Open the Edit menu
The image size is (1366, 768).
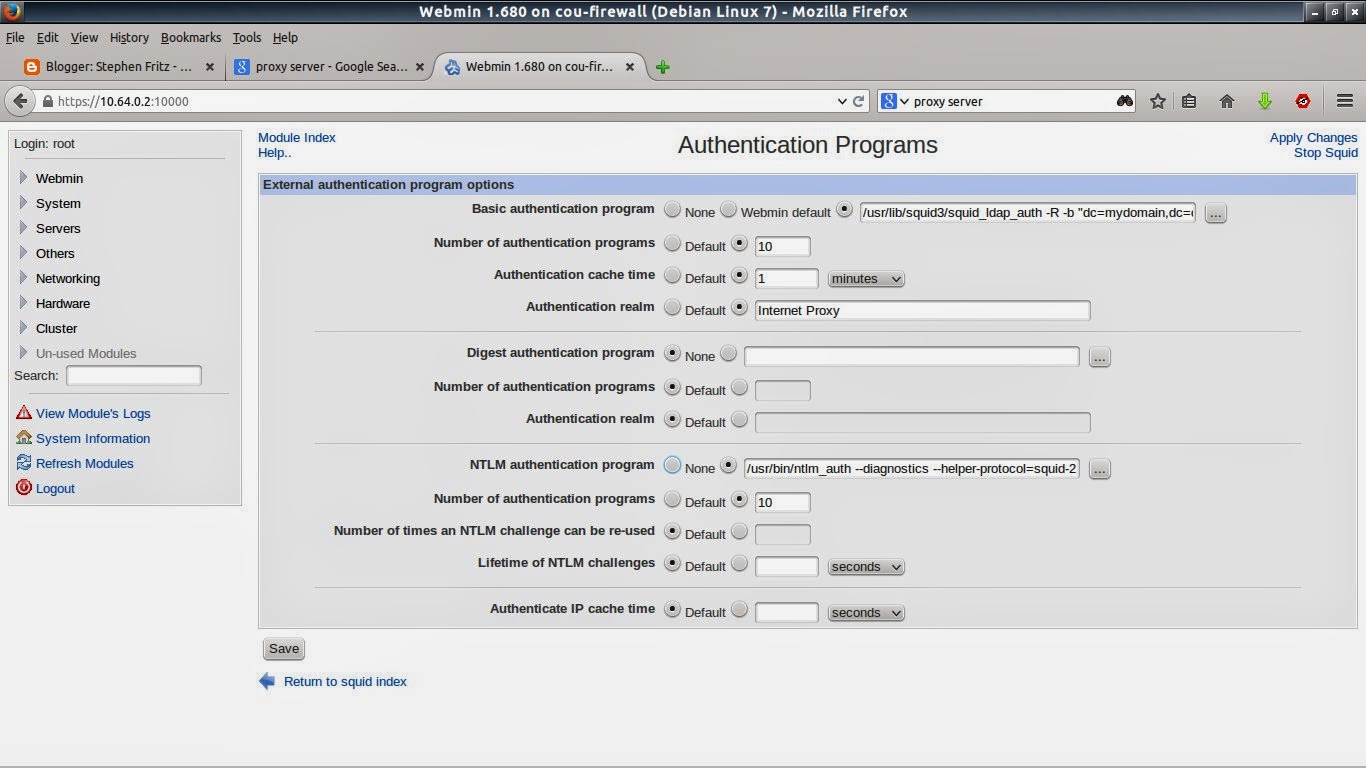coord(47,37)
